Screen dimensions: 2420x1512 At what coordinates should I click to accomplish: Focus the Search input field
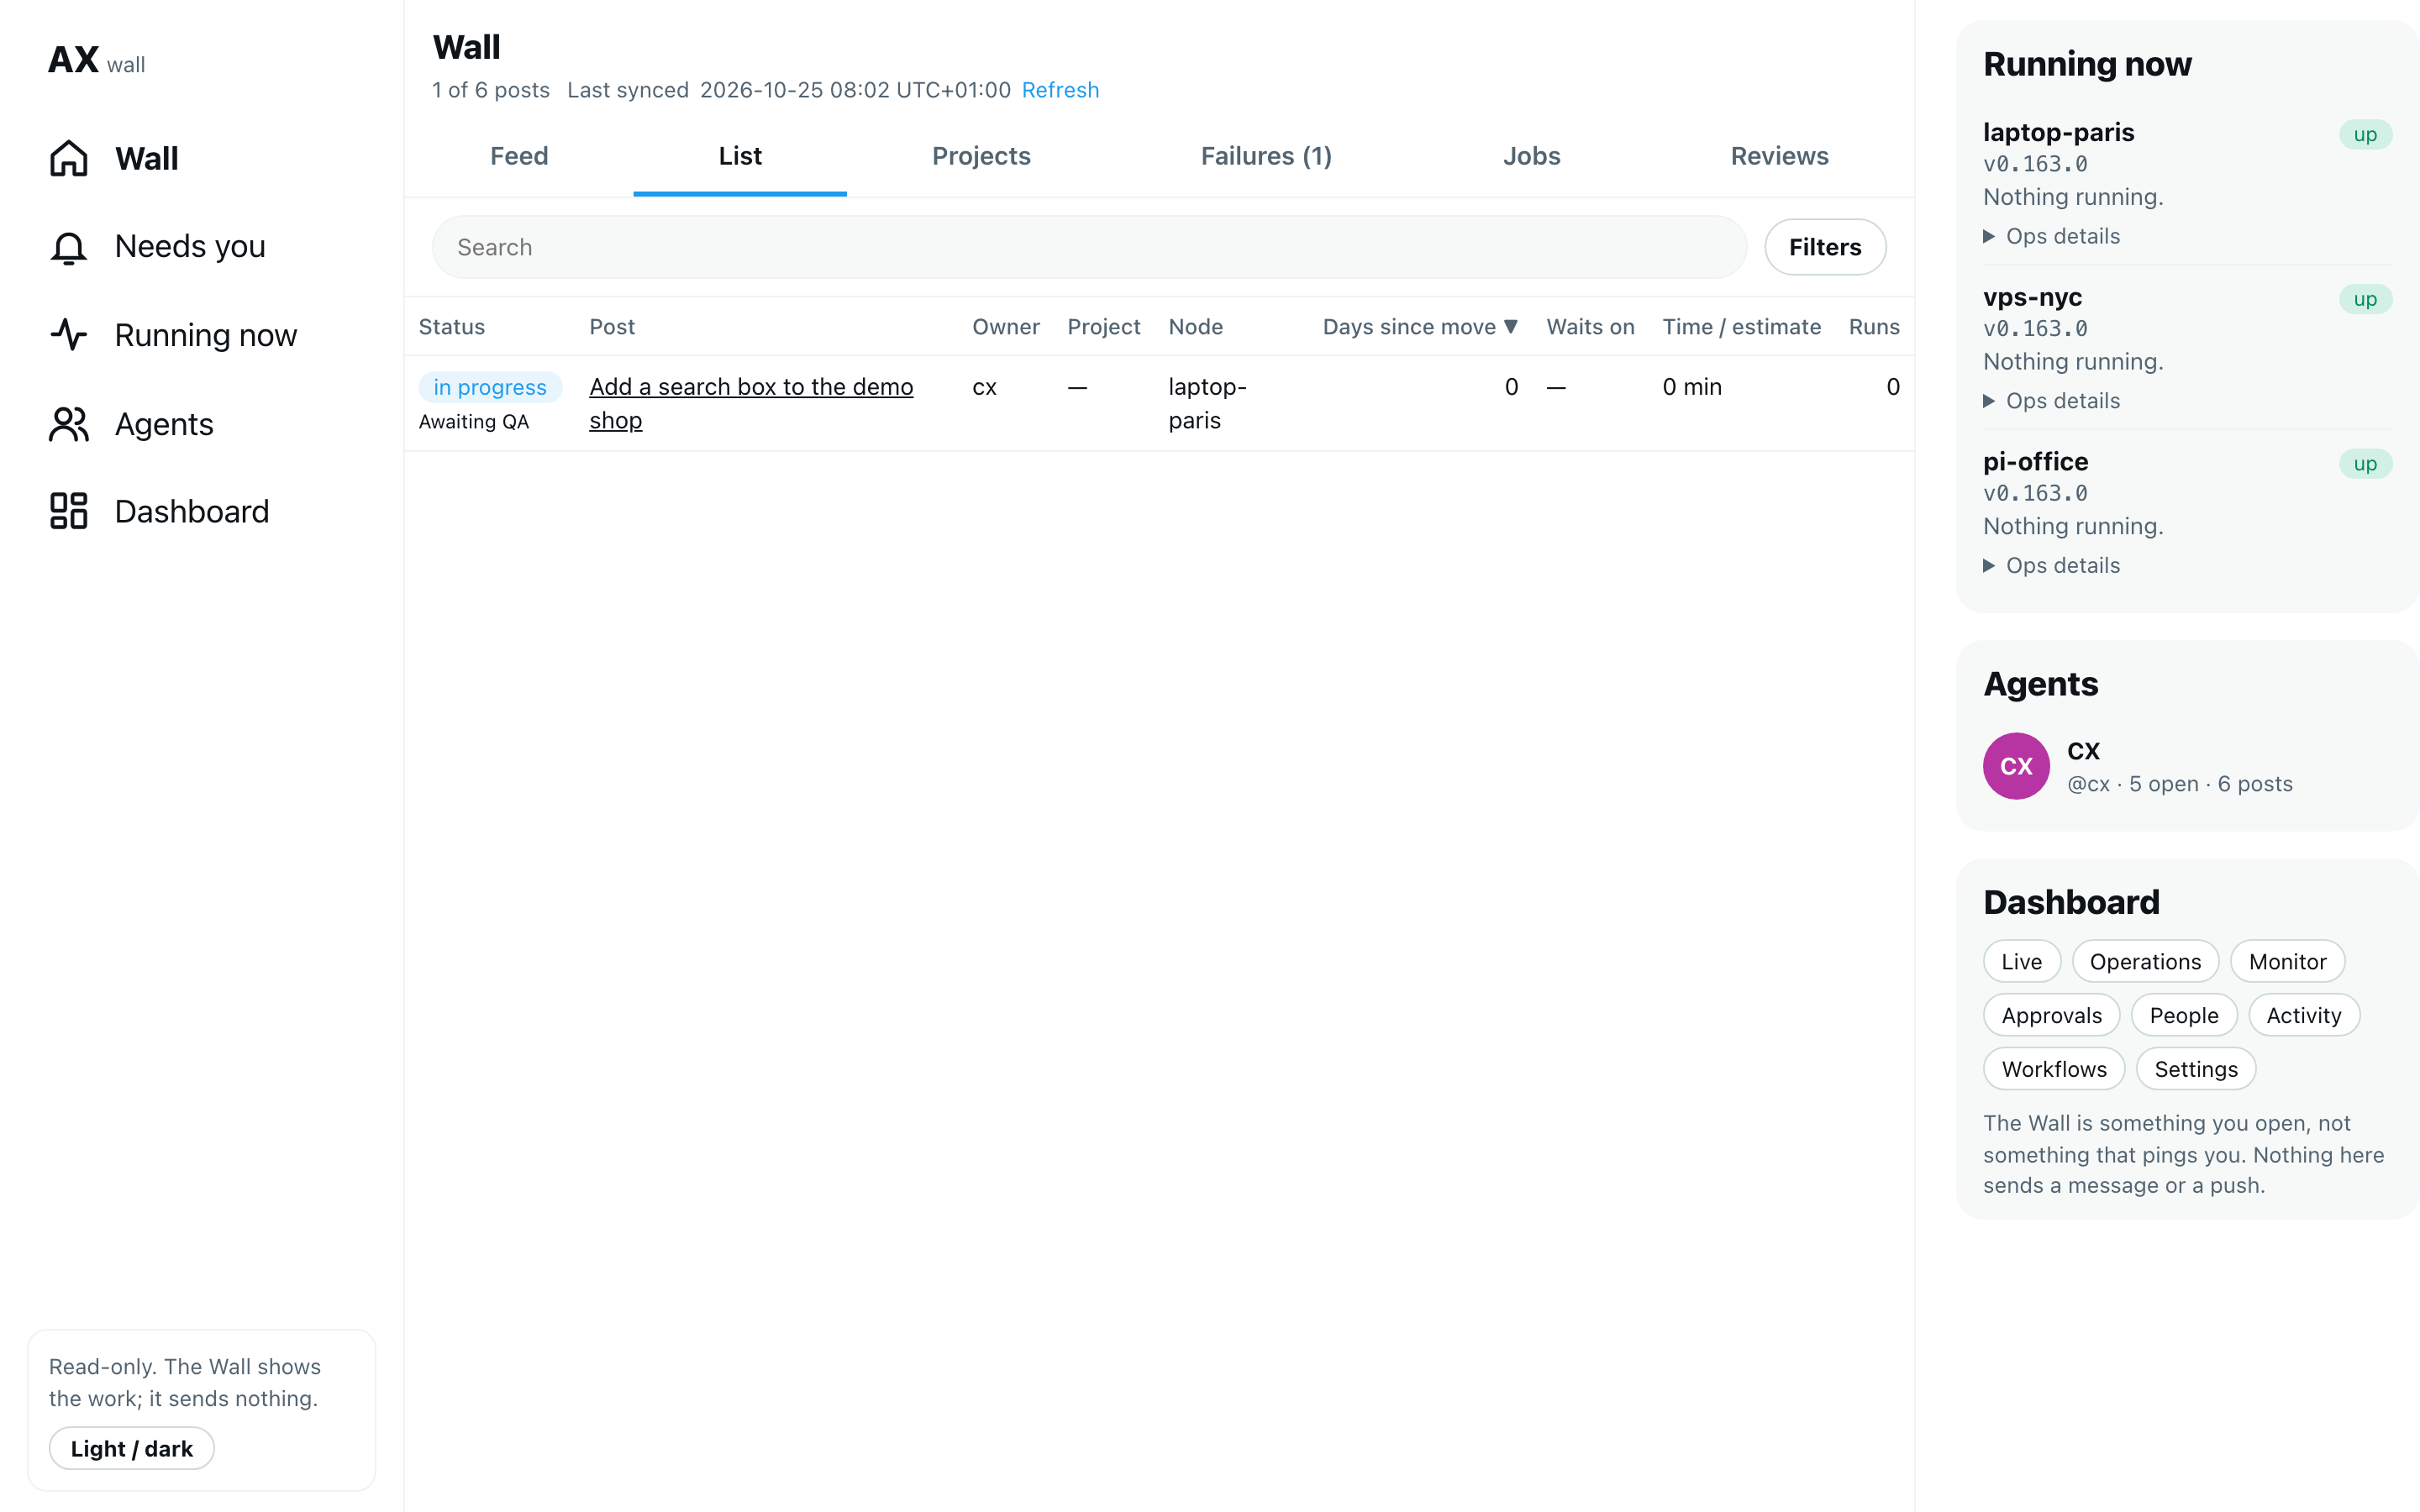(1089, 247)
